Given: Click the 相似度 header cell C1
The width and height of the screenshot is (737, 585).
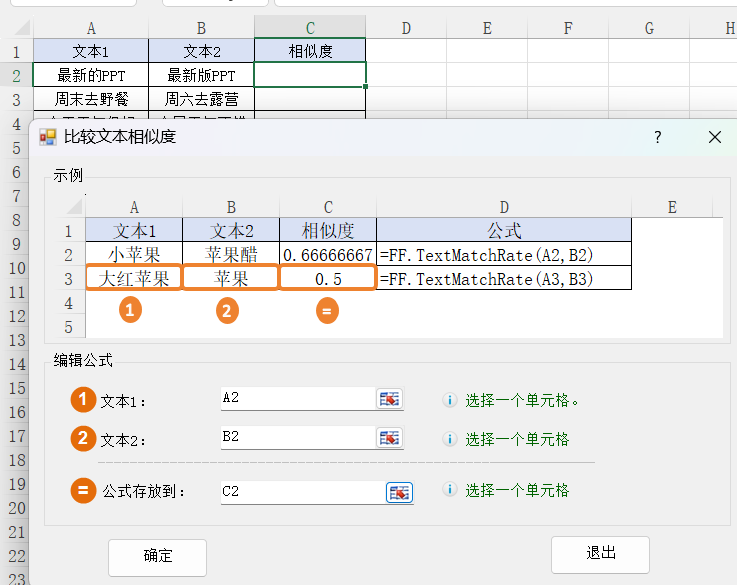Looking at the screenshot, I should [310, 51].
